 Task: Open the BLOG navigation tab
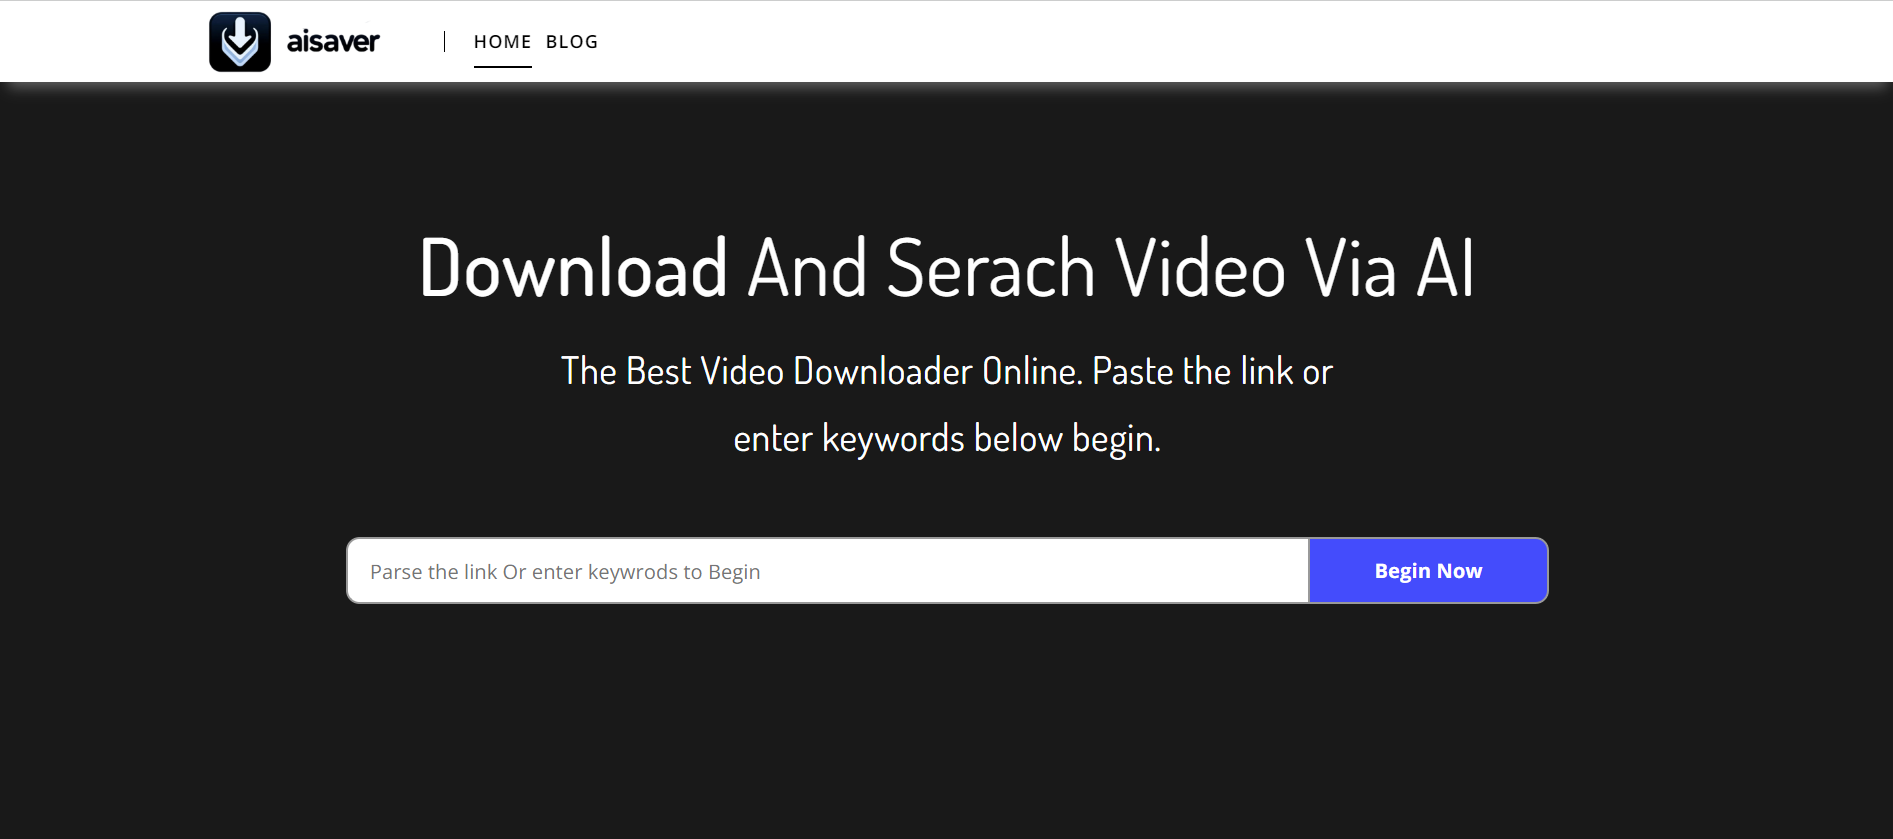coord(572,42)
